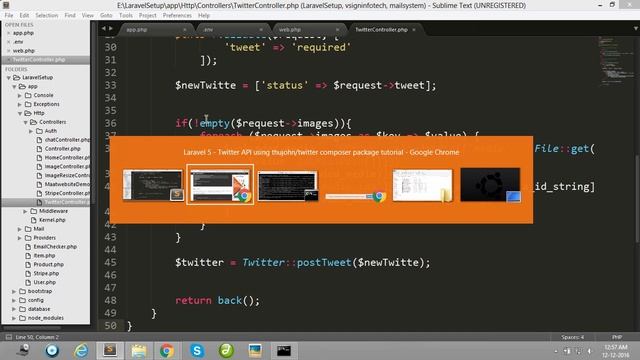Screen dimensions: 640x360
Task: Expand the Providers folder
Action: 20,238
